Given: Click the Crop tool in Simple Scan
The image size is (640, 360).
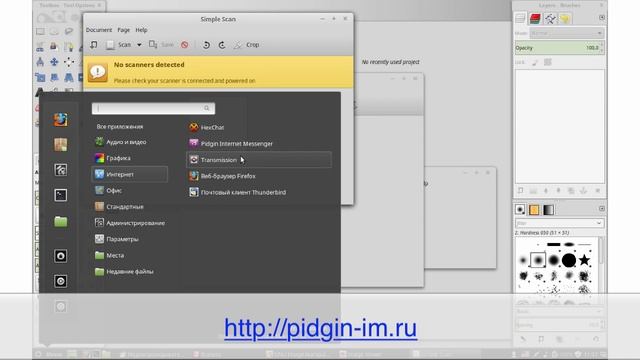Looking at the screenshot, I should [x=247, y=45].
